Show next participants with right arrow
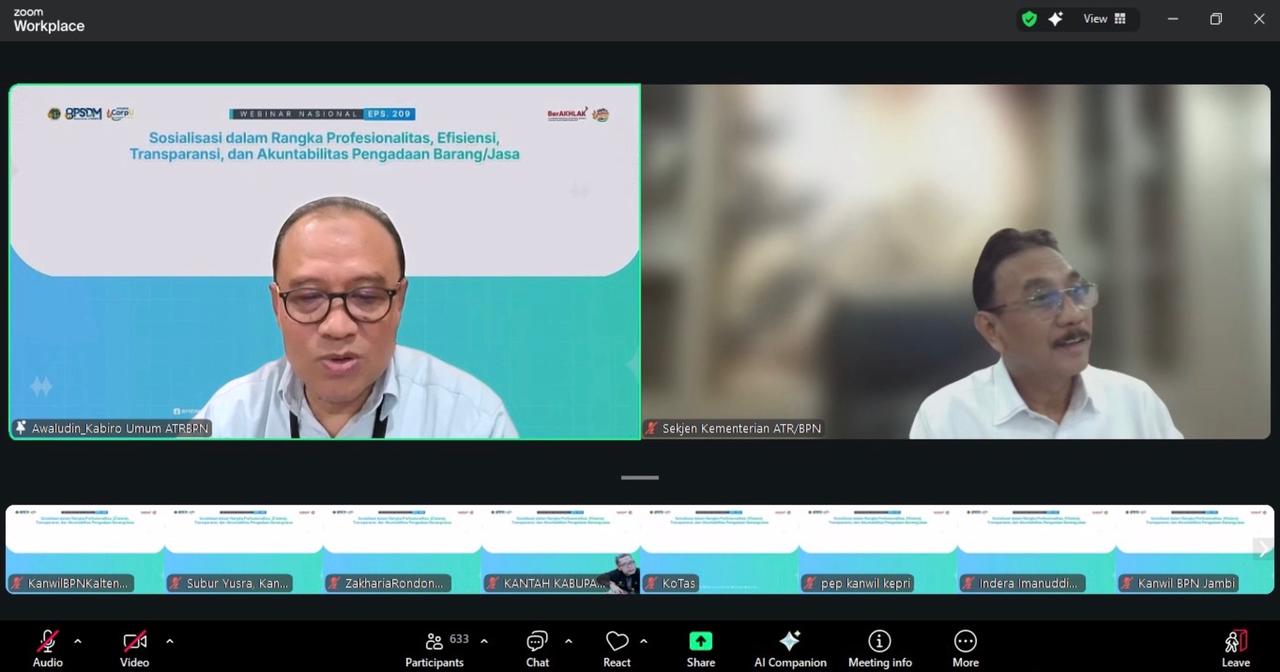1280x672 pixels. pos(1264,549)
